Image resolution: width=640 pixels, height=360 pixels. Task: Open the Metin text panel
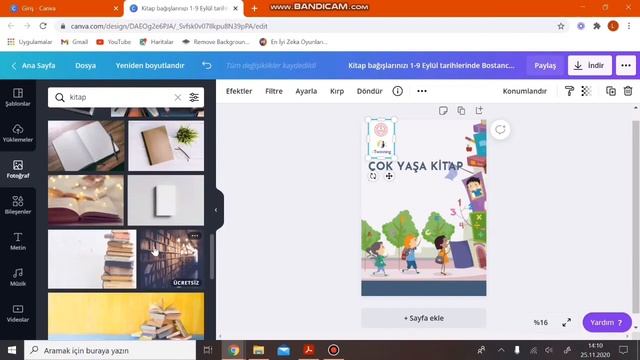click(x=18, y=241)
